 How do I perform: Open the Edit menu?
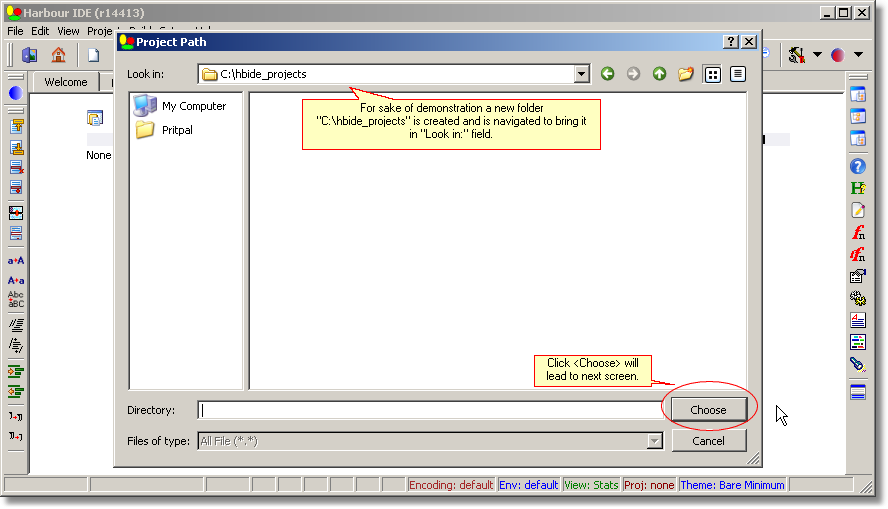coord(40,31)
